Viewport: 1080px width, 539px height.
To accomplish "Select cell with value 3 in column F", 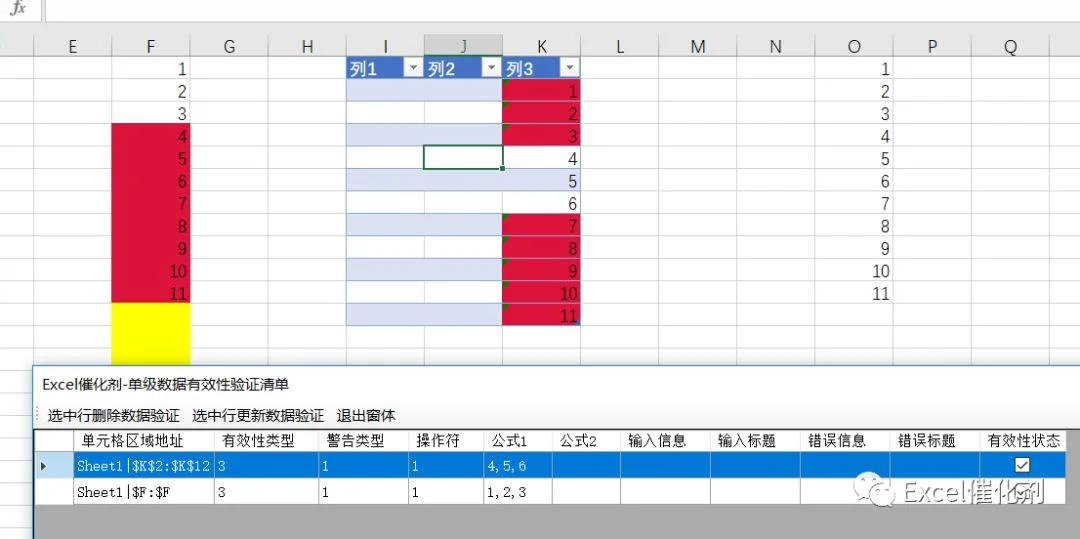I will pos(151,113).
